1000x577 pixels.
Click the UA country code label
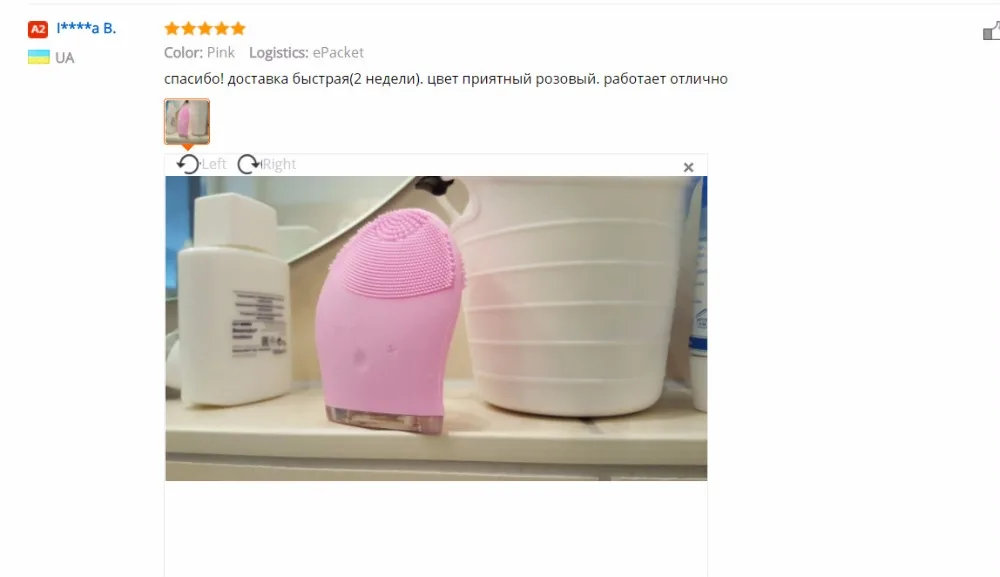64,58
